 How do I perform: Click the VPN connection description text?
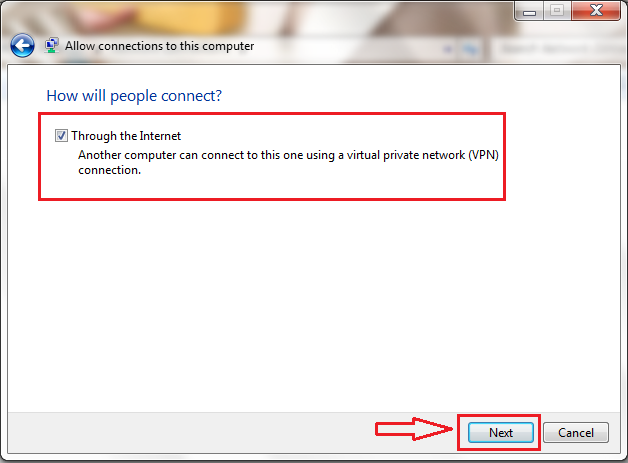tap(288, 162)
